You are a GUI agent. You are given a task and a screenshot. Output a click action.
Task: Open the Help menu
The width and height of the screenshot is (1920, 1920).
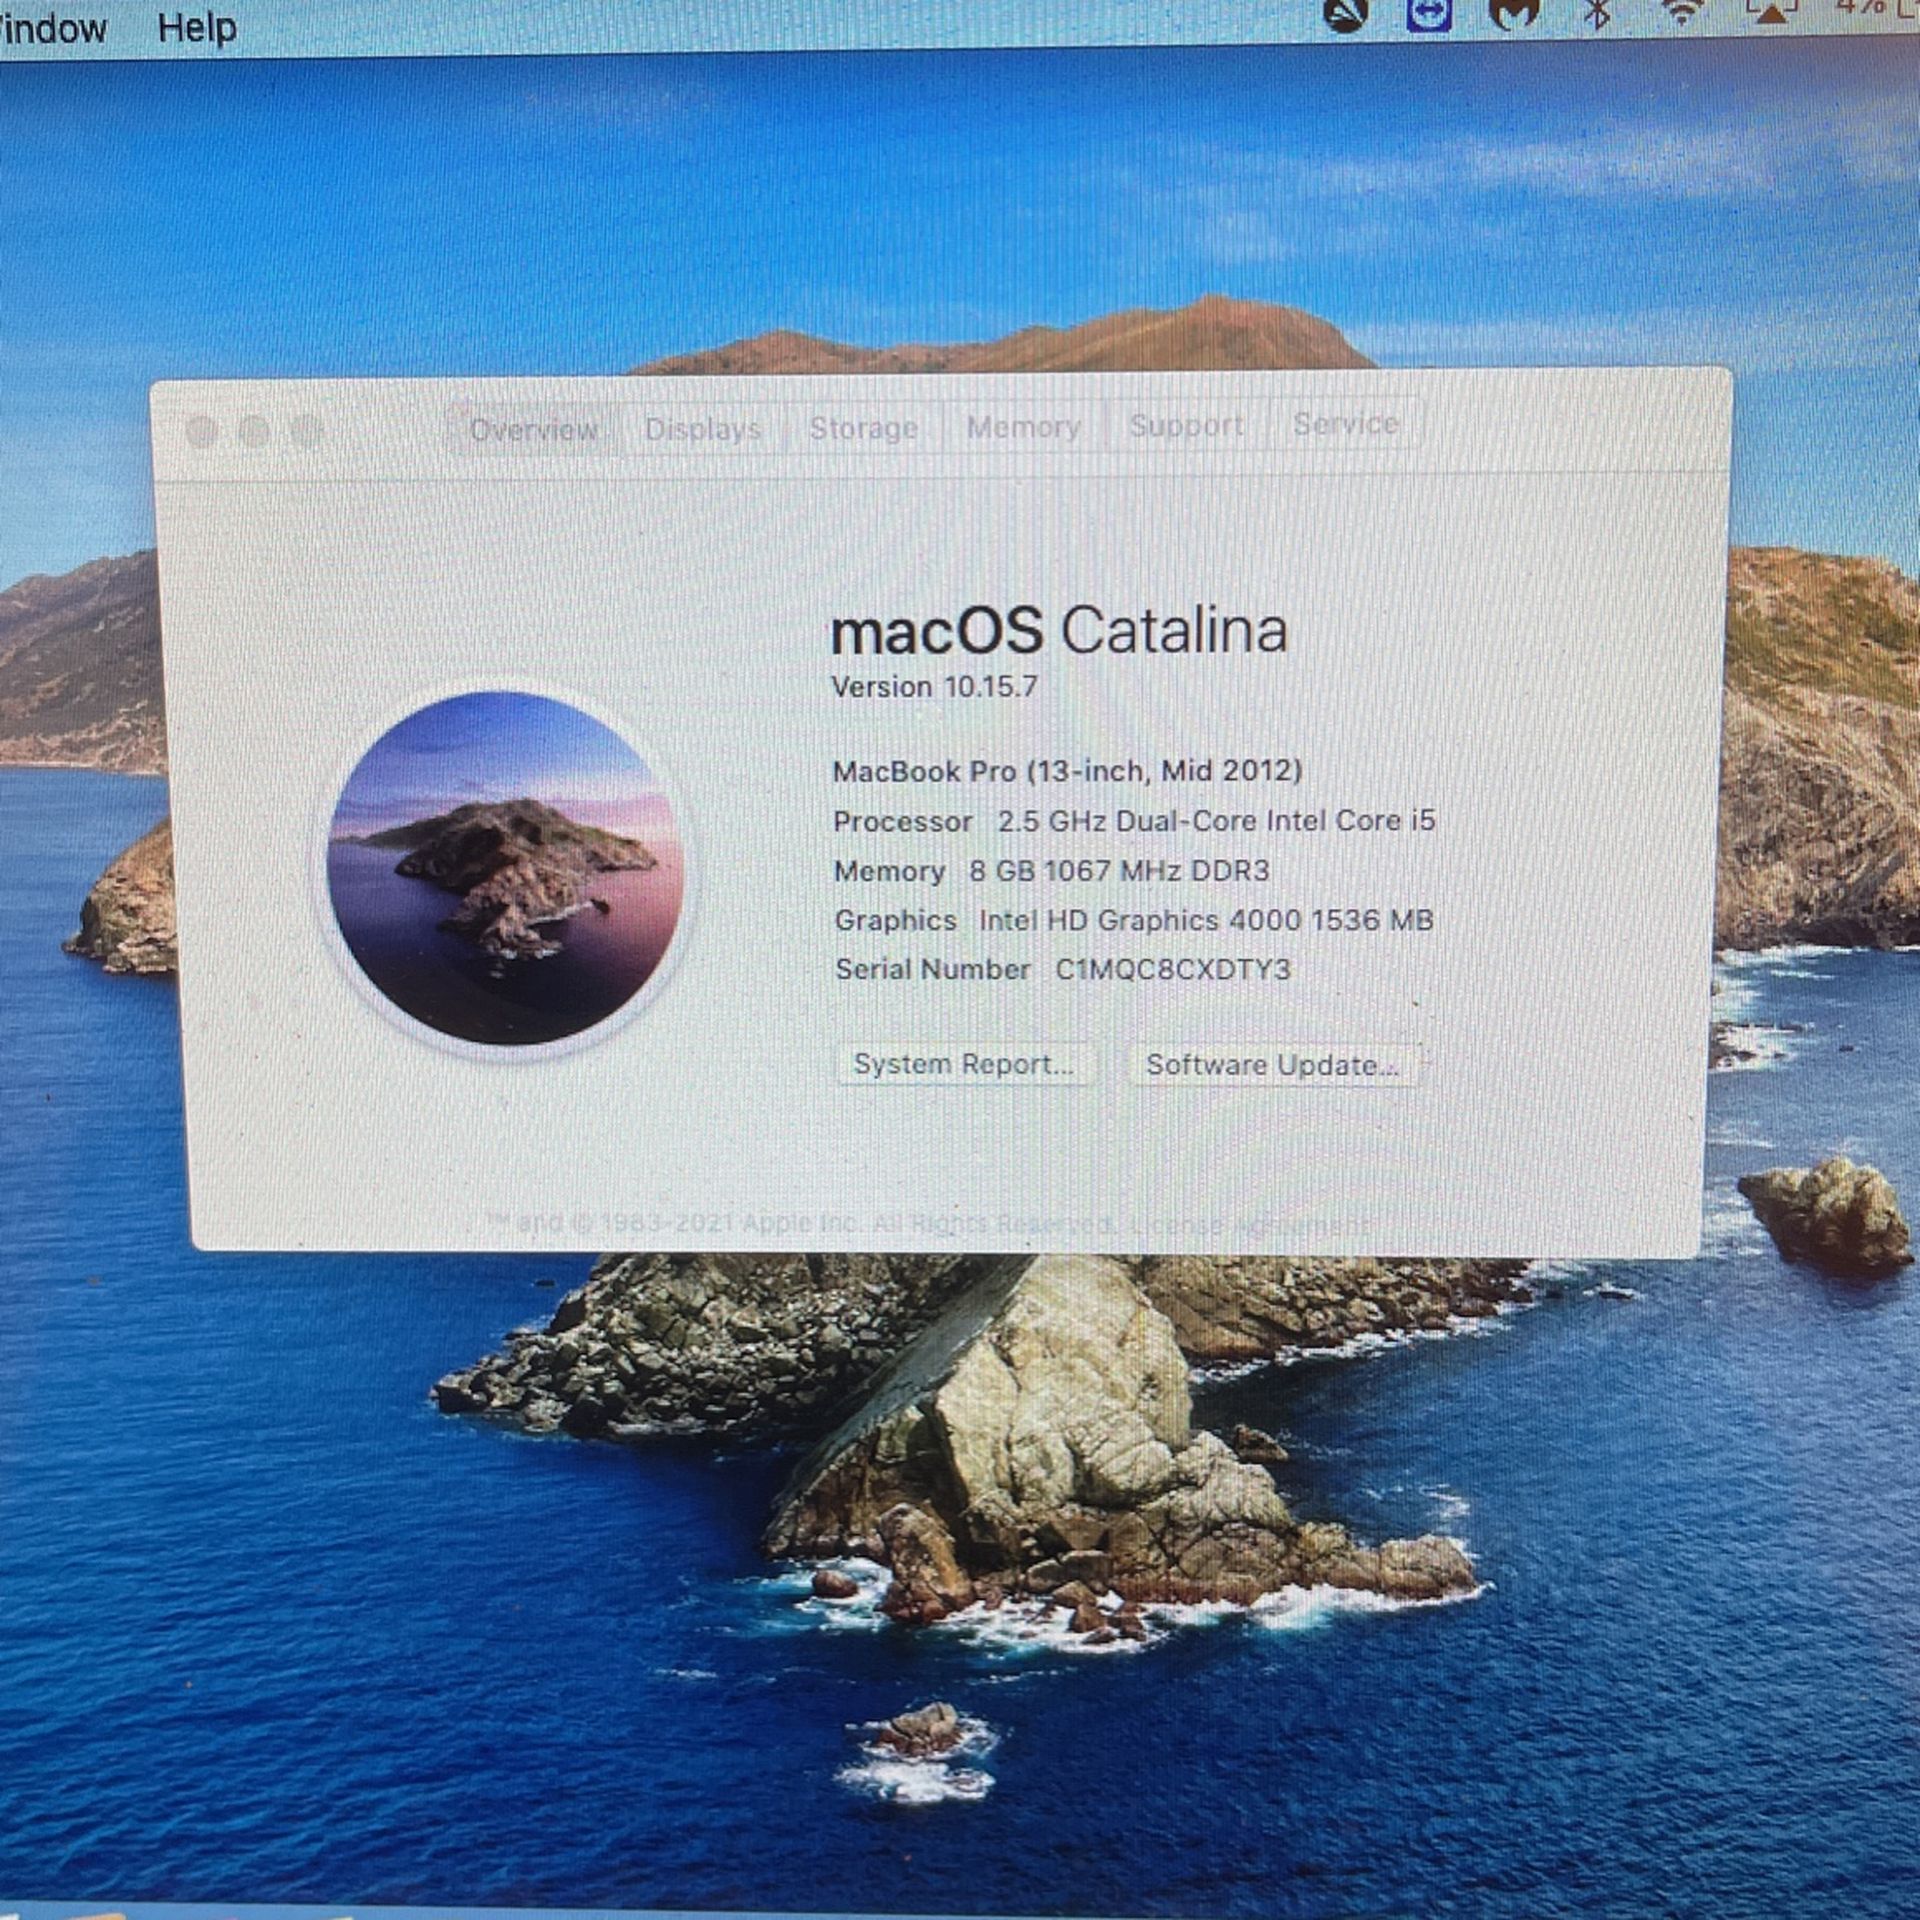tap(197, 27)
